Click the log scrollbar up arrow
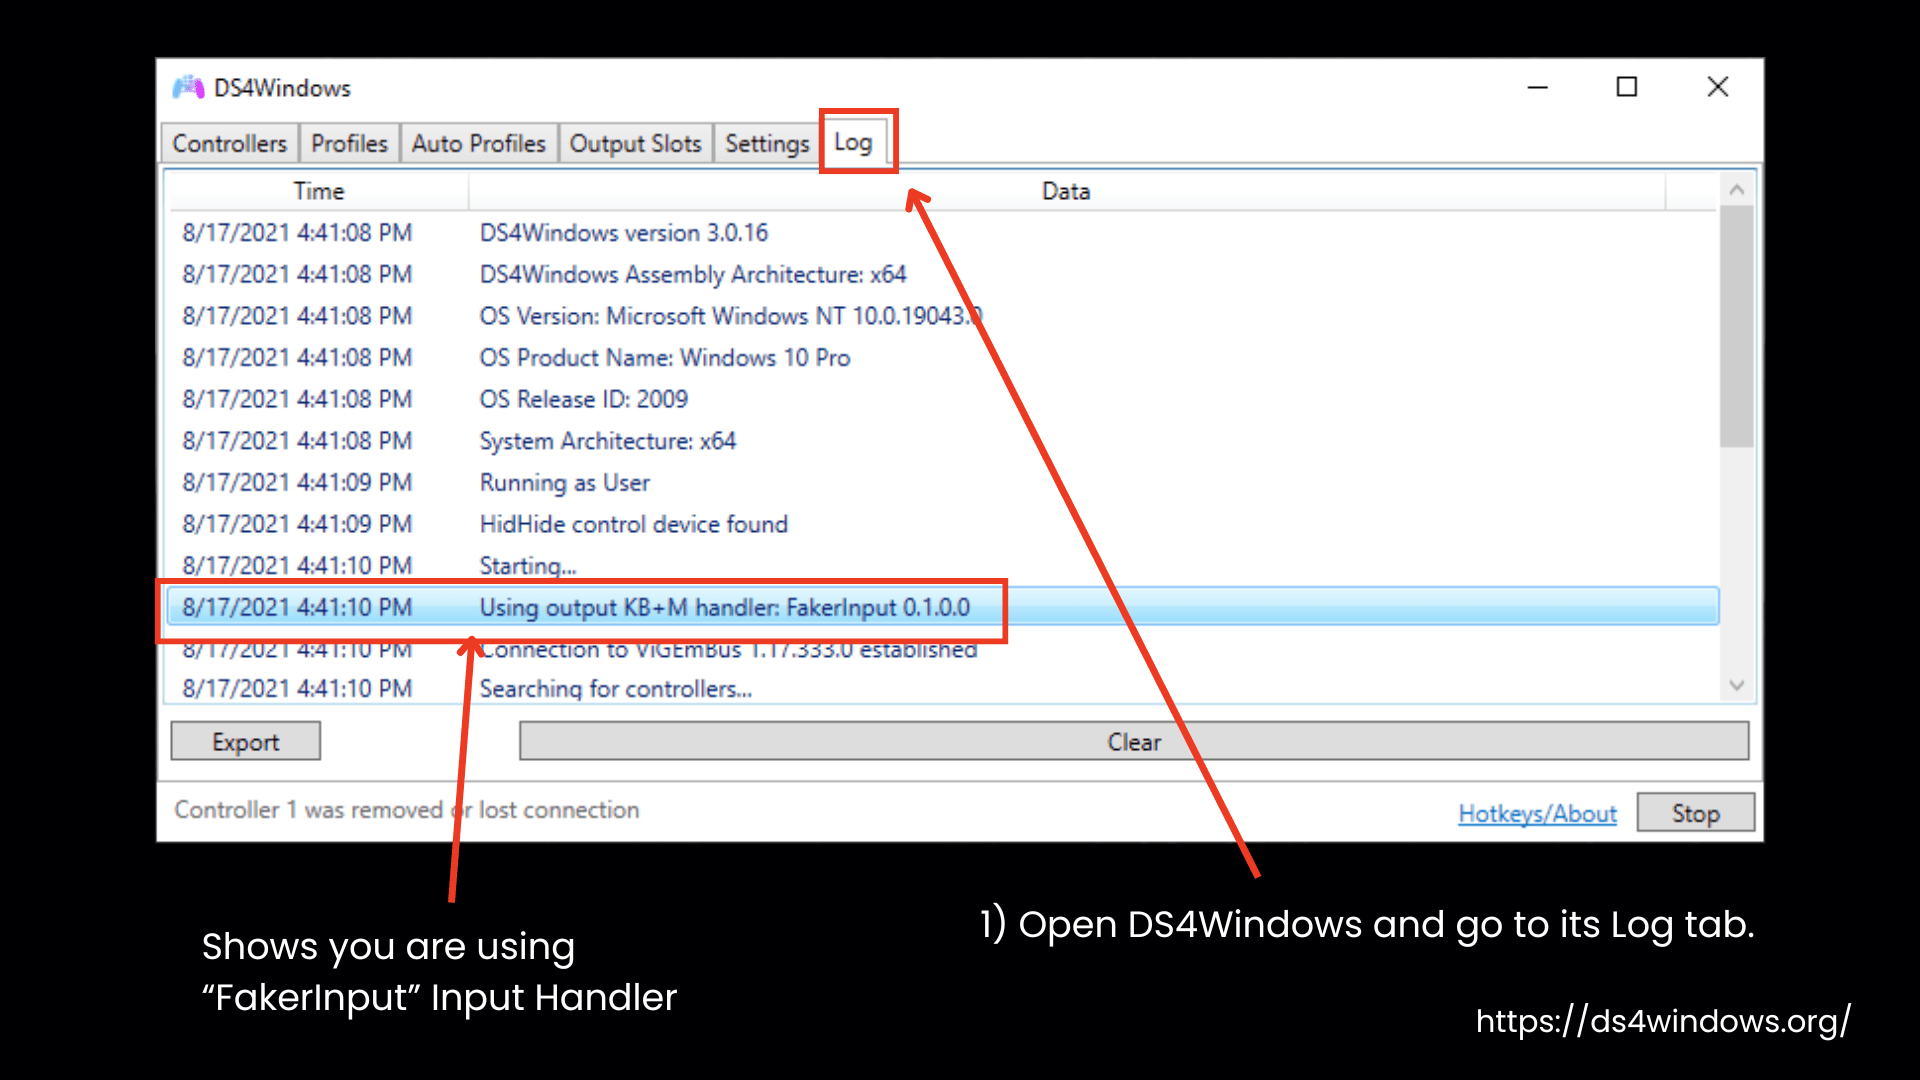The image size is (1920, 1080). tap(1737, 189)
